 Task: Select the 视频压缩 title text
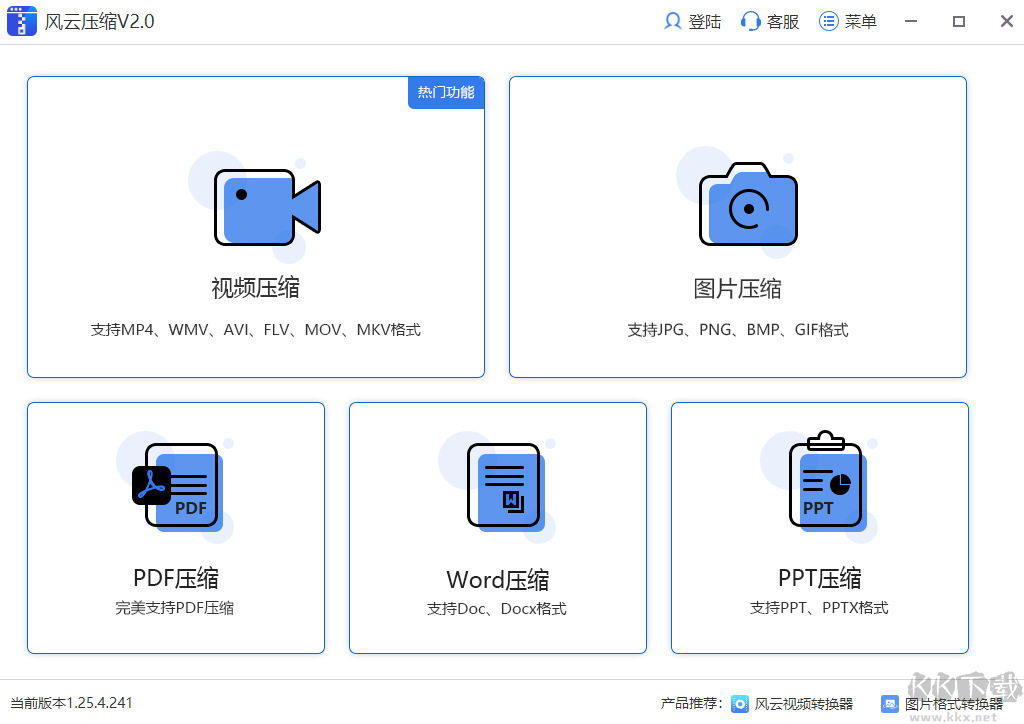[x=255, y=289]
